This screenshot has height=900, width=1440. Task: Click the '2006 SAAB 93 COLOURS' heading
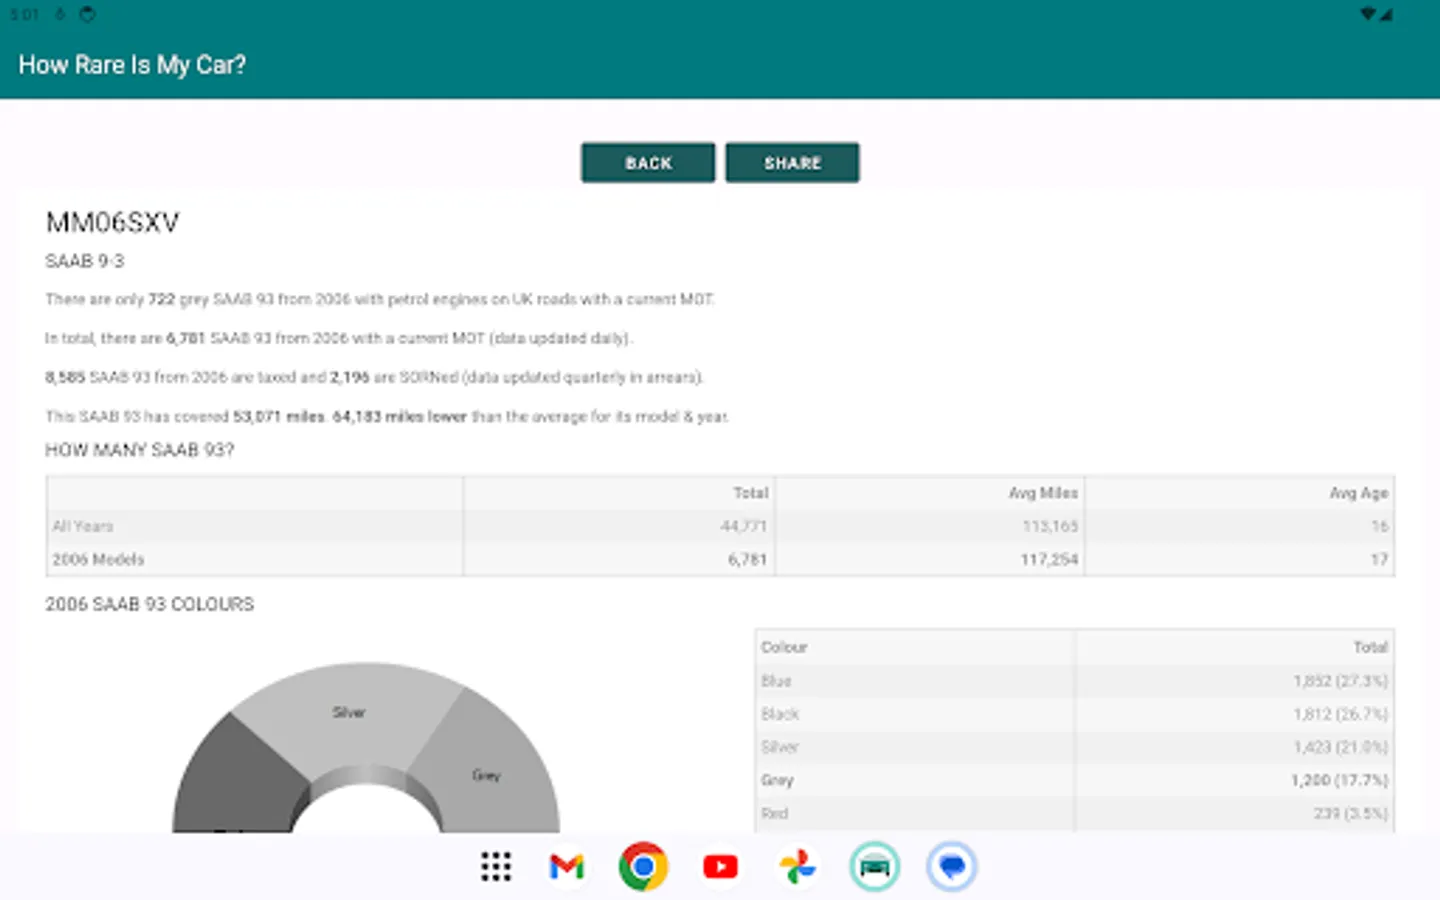coord(150,604)
